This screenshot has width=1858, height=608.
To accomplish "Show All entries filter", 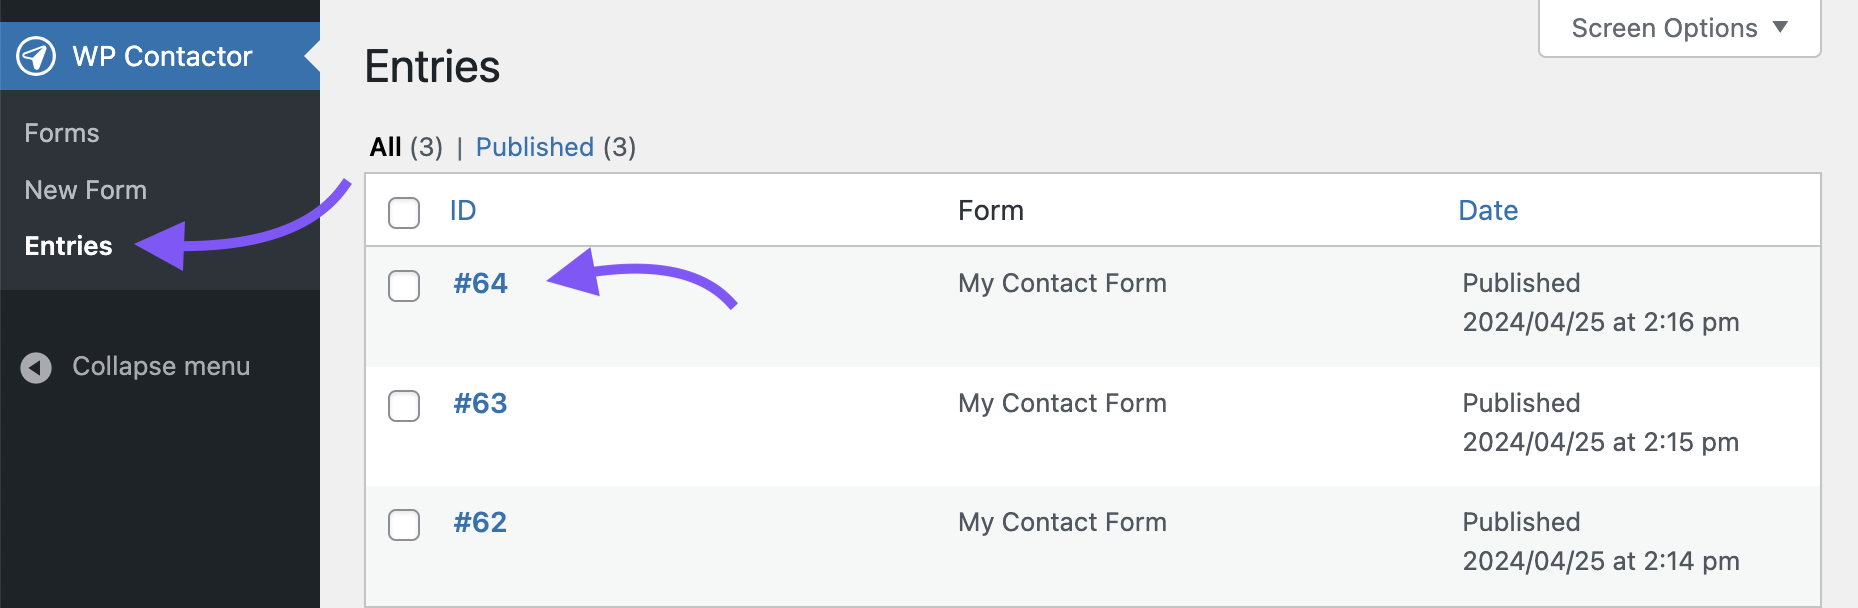I will coord(385,147).
